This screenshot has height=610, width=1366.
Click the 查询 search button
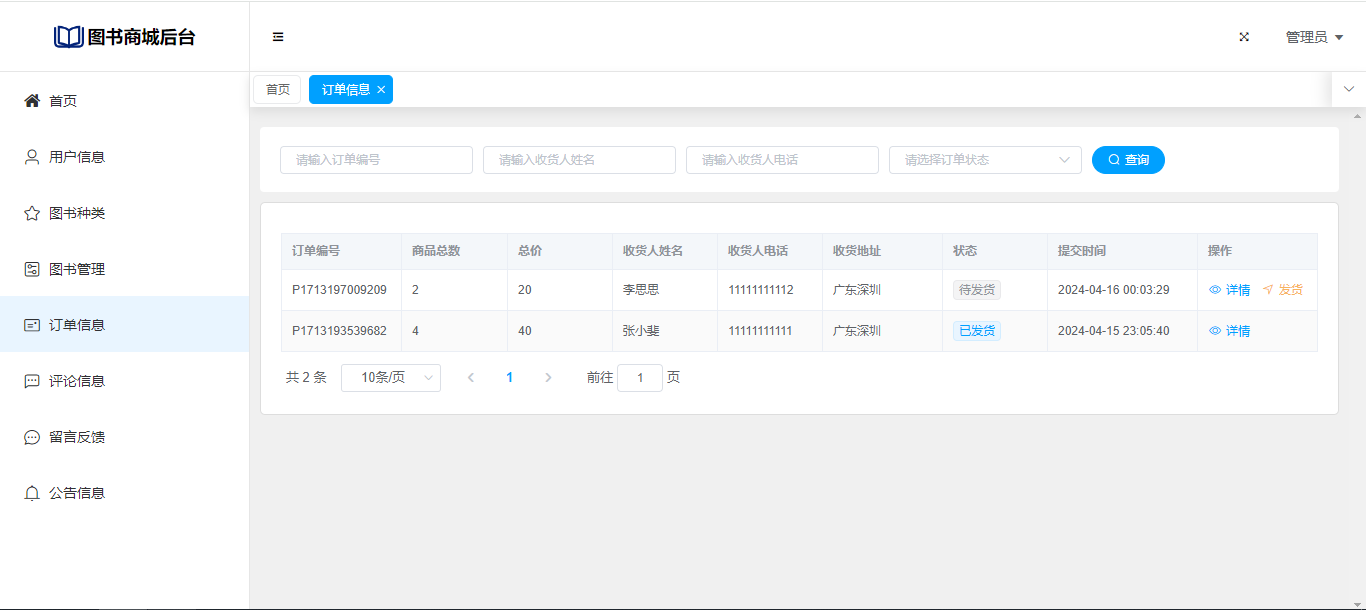[x=1128, y=160]
